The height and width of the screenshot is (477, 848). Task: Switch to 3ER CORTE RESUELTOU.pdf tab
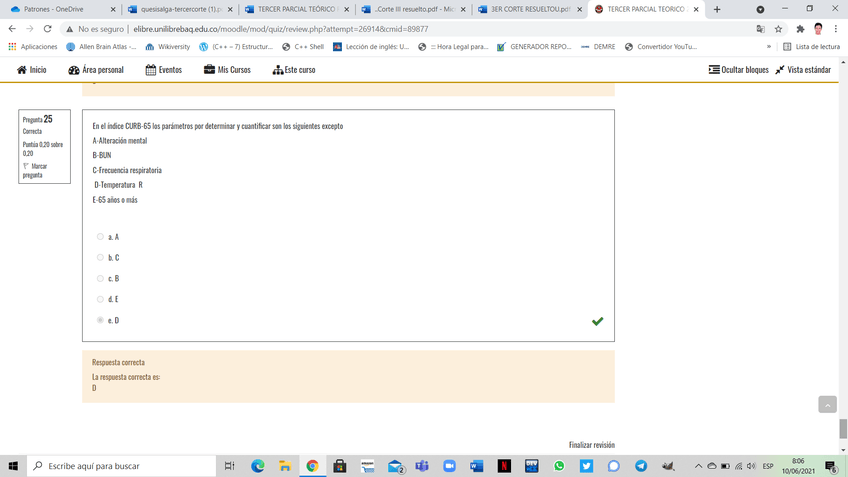tap(530, 9)
